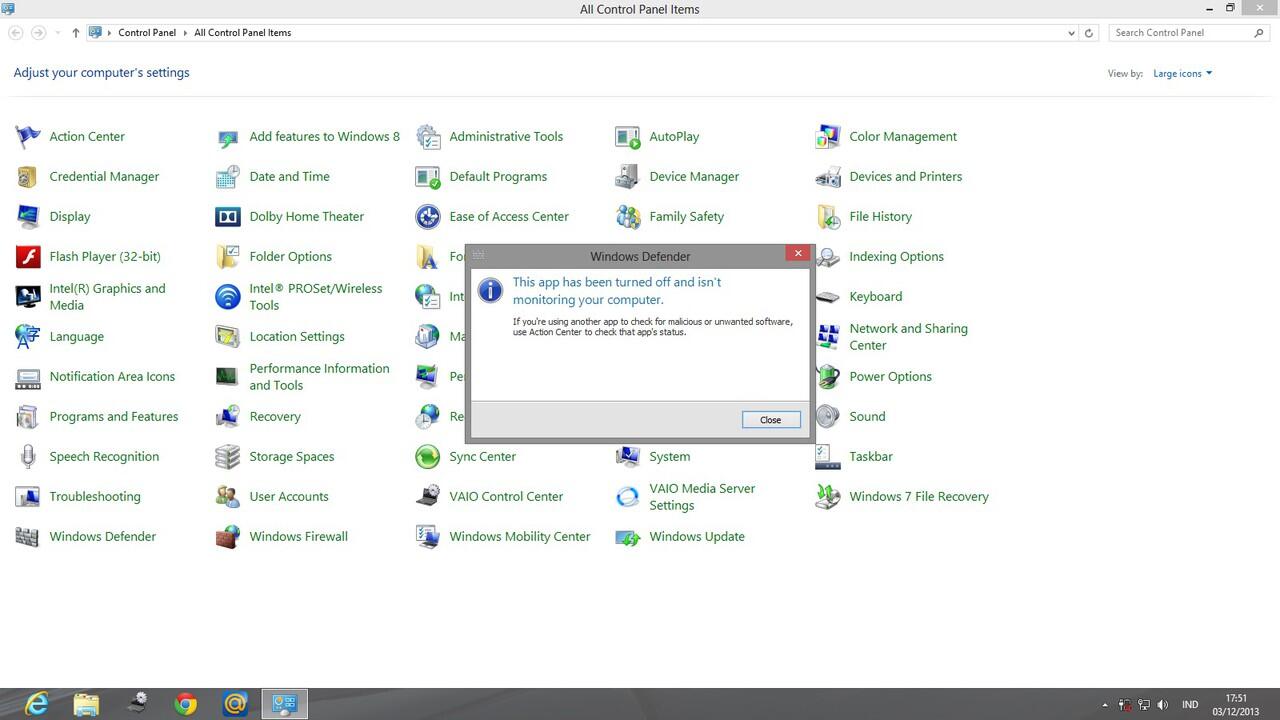Open the Device Manager icon
This screenshot has width=1280, height=720.
click(x=628, y=177)
